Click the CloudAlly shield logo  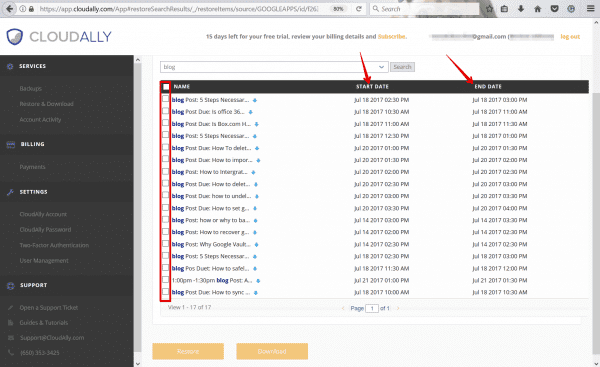point(15,37)
